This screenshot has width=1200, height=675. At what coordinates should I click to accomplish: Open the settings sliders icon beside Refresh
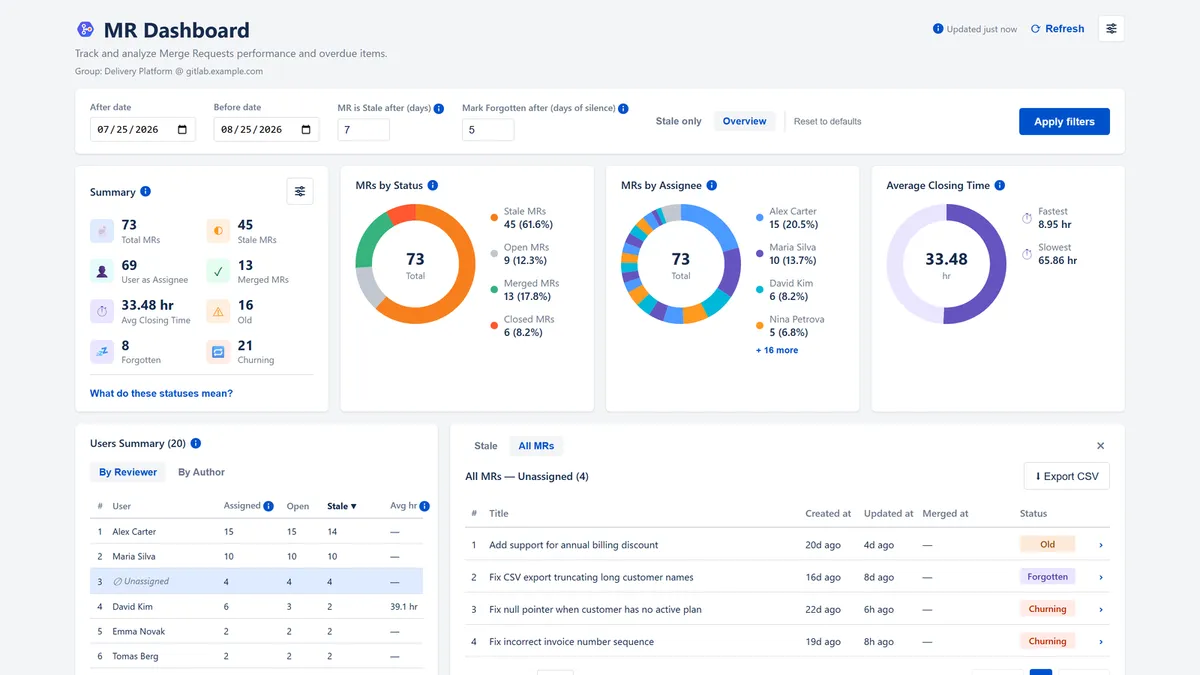click(x=1111, y=29)
